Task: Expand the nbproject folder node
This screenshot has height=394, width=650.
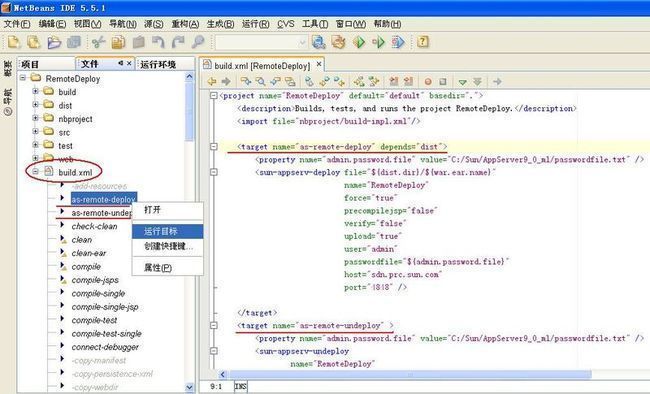Action: tap(35, 118)
